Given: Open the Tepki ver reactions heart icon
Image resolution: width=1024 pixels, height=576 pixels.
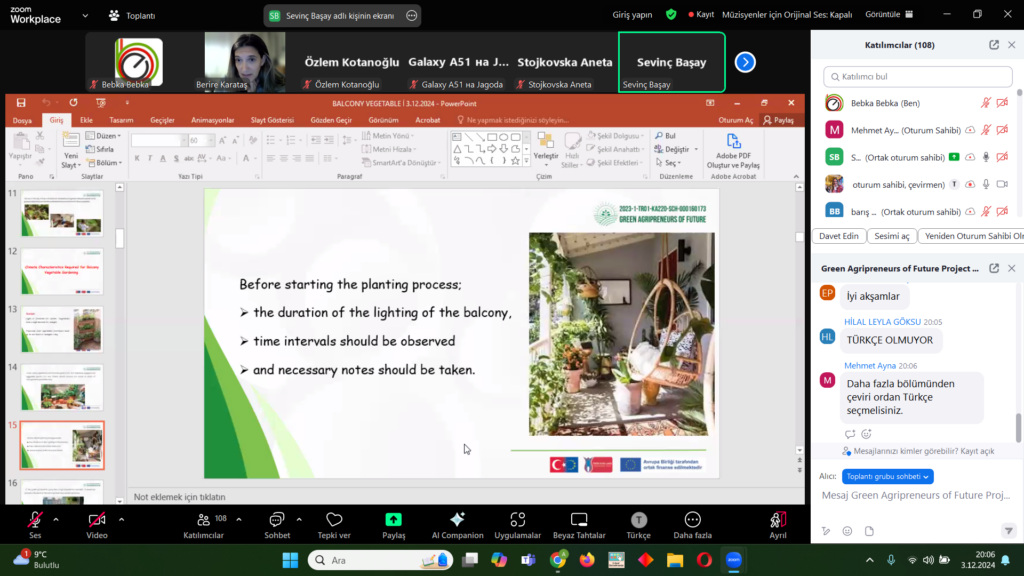Looking at the screenshot, I should pyautogui.click(x=334, y=519).
